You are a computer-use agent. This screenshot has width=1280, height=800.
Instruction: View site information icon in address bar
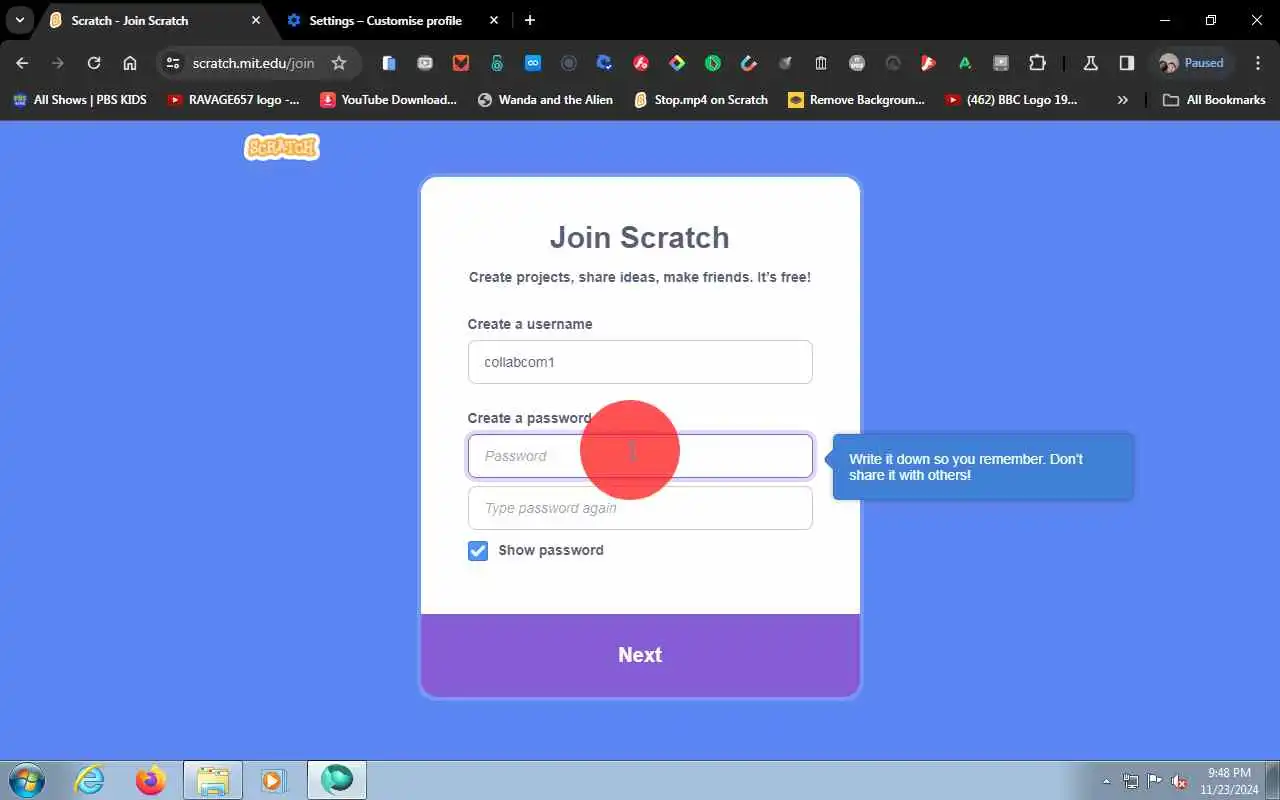point(173,63)
